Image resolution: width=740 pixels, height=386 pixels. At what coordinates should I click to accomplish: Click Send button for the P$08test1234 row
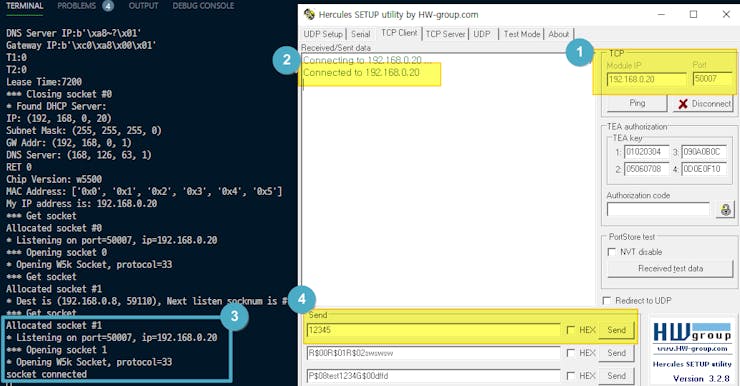pyautogui.click(x=616, y=376)
